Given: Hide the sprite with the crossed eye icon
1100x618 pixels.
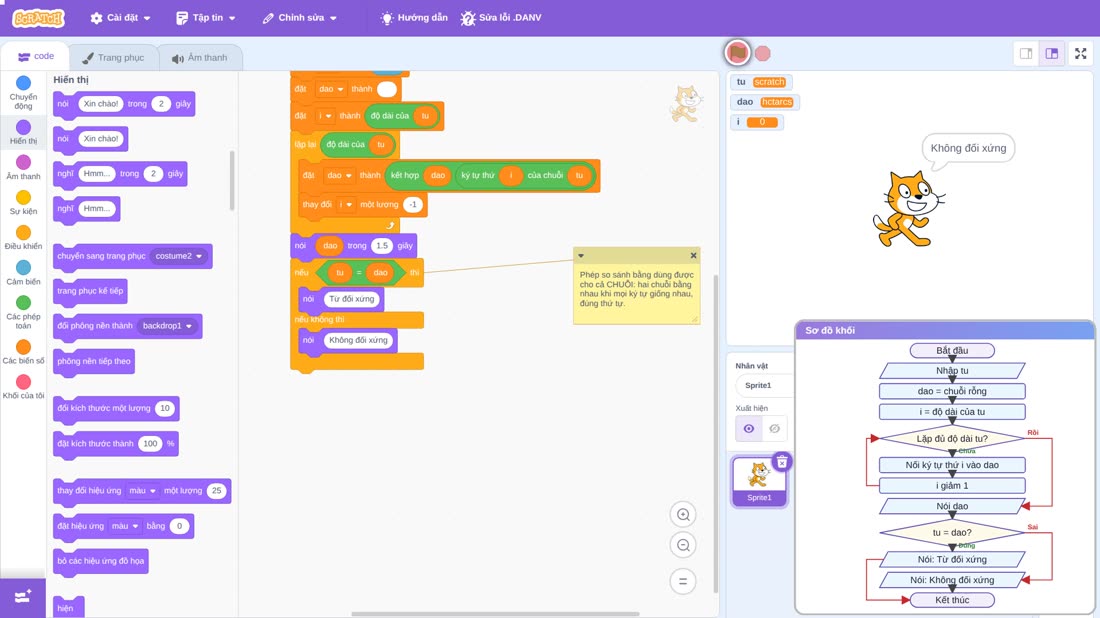Looking at the screenshot, I should tap(774, 429).
